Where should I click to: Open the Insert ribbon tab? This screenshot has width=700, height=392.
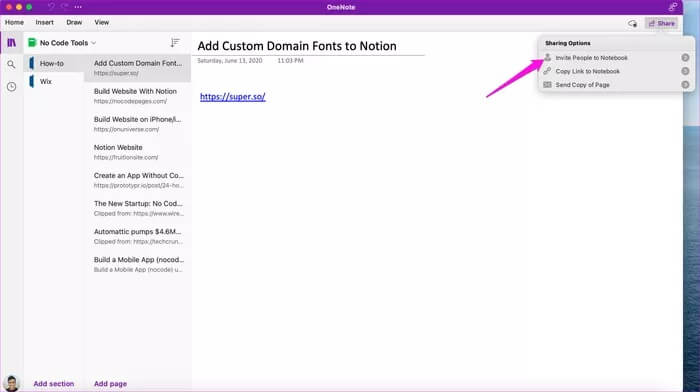(45, 22)
